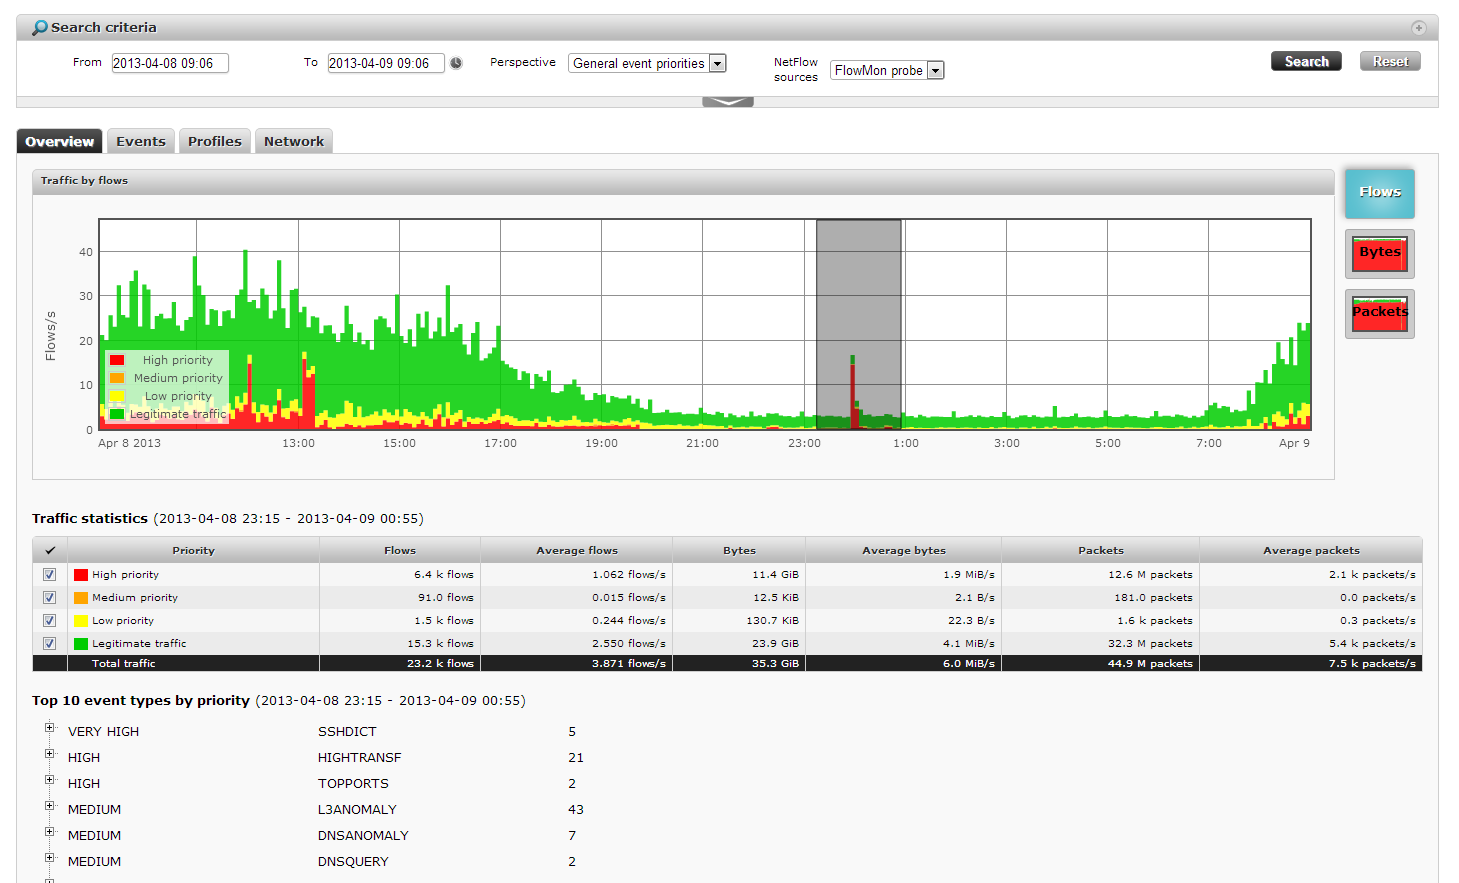Click the select-all checkmark in table header
The height and width of the screenshot is (883, 1459).
[50, 551]
